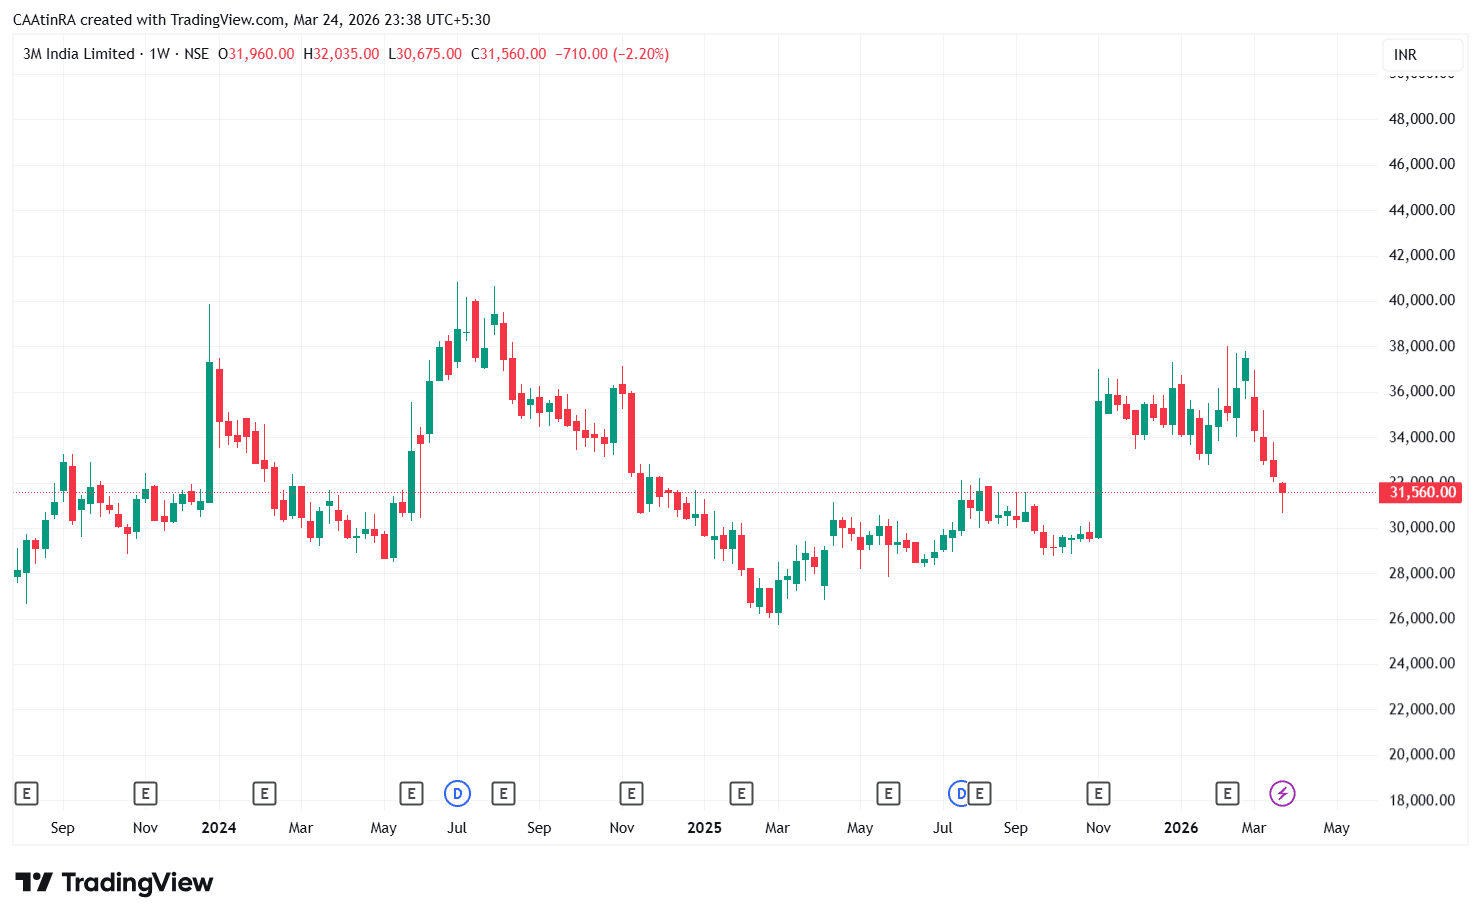Screen dimensions: 1481x920
Task: Click the open value O31,960.00
Action: (256, 54)
